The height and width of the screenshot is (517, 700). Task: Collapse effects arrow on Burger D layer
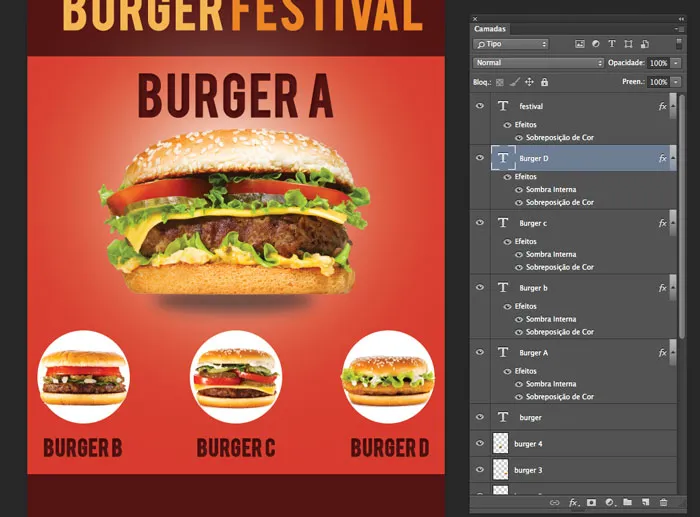coord(673,158)
